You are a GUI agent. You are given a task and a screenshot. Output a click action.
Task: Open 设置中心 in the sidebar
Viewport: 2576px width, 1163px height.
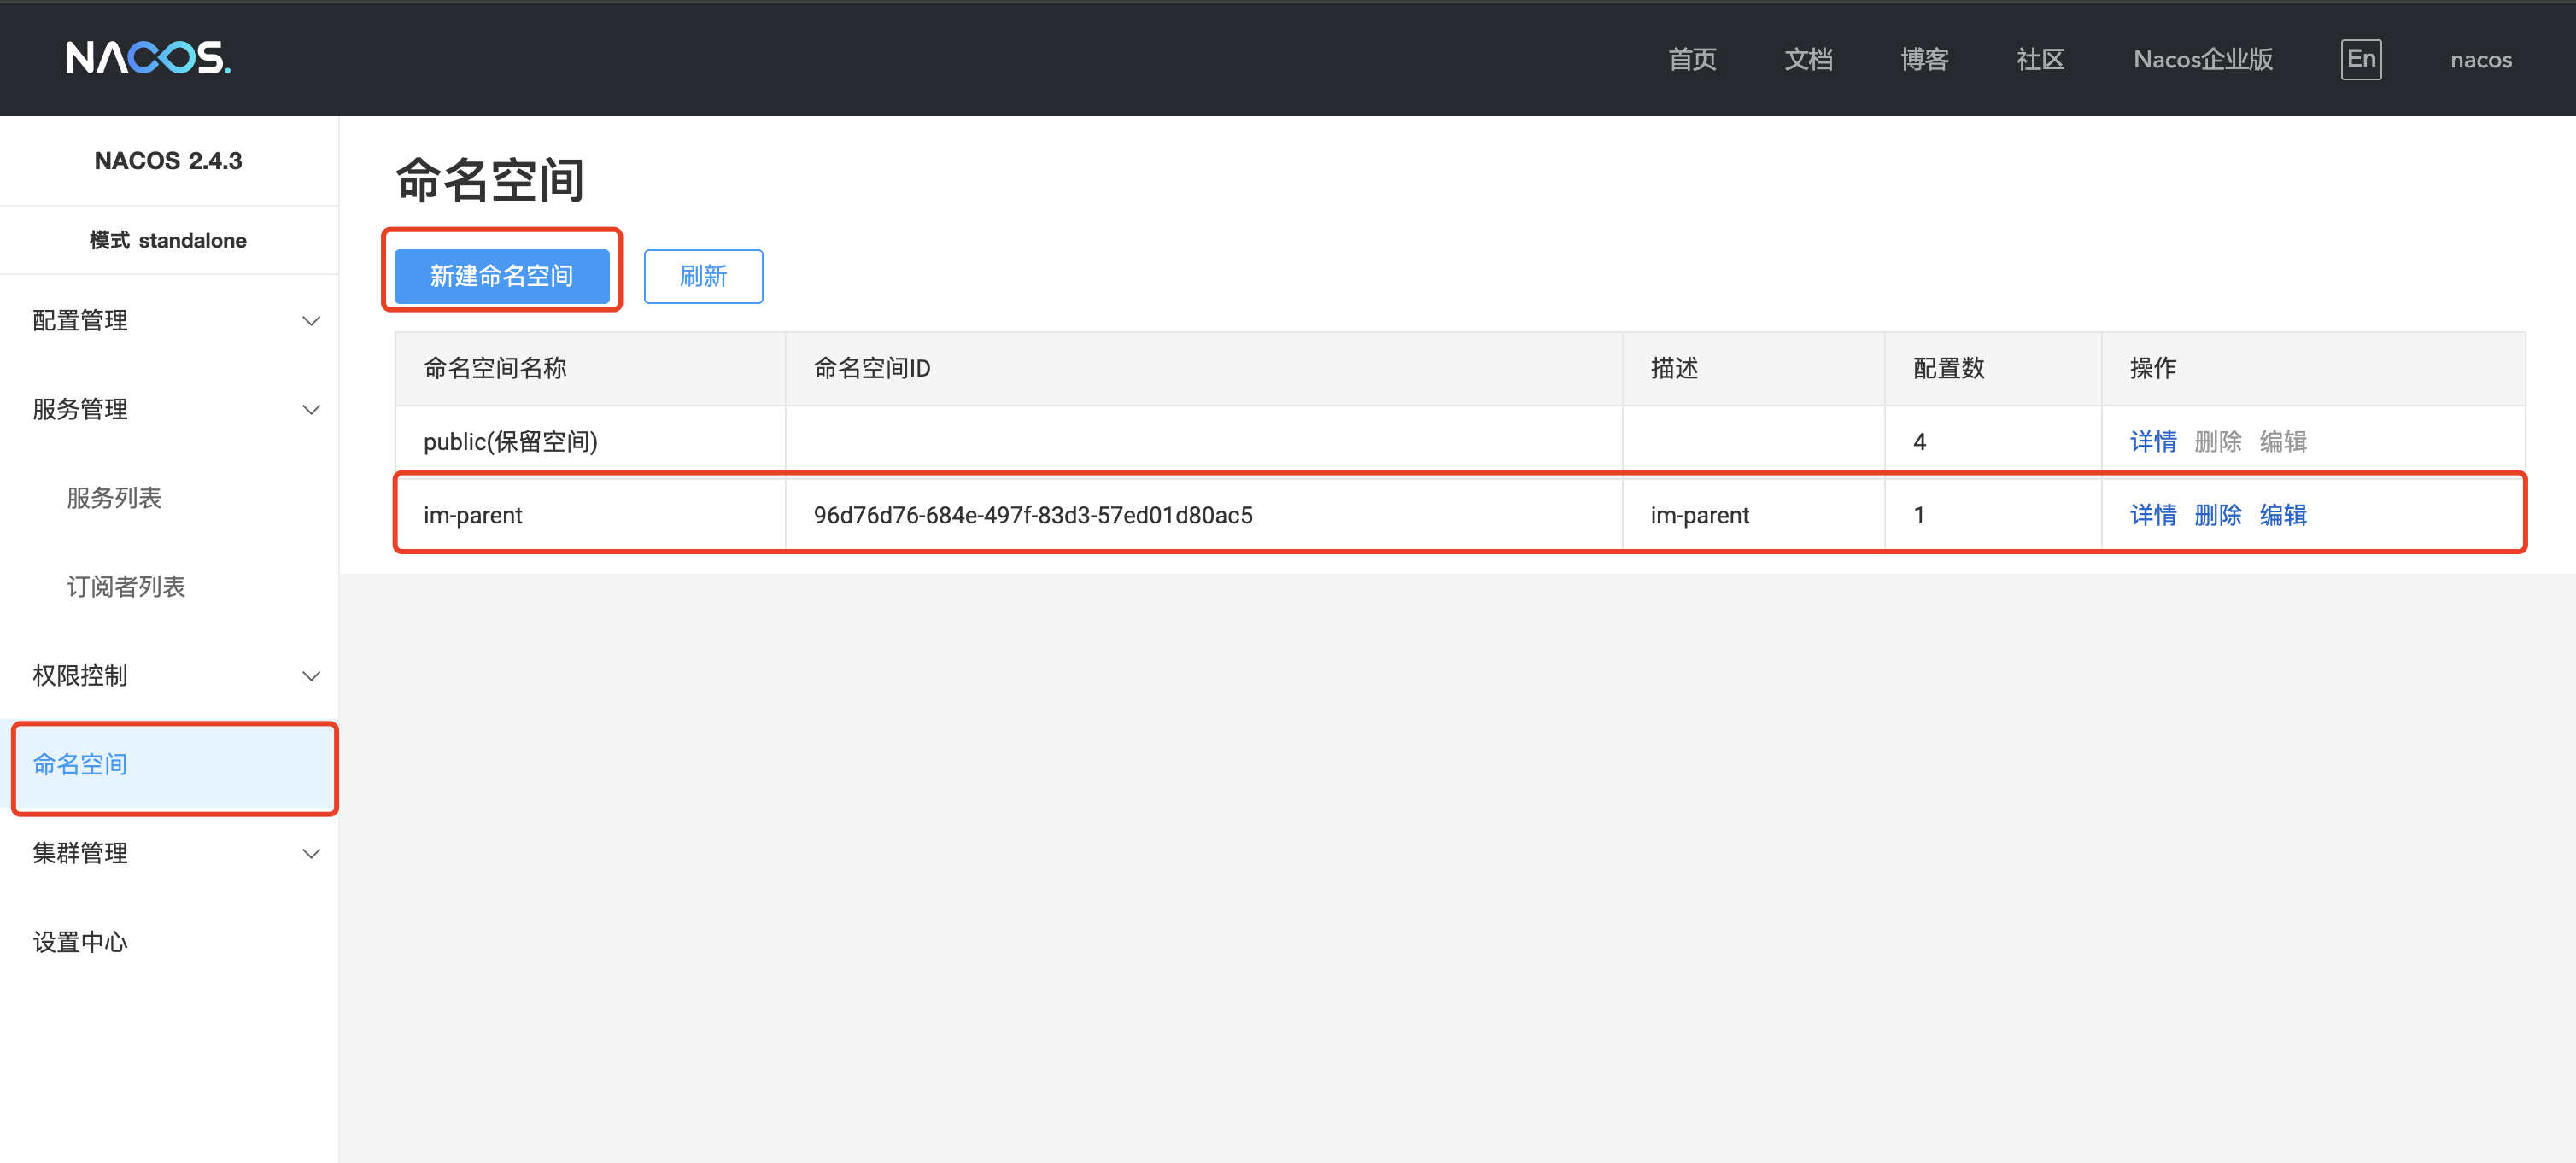(x=80, y=942)
